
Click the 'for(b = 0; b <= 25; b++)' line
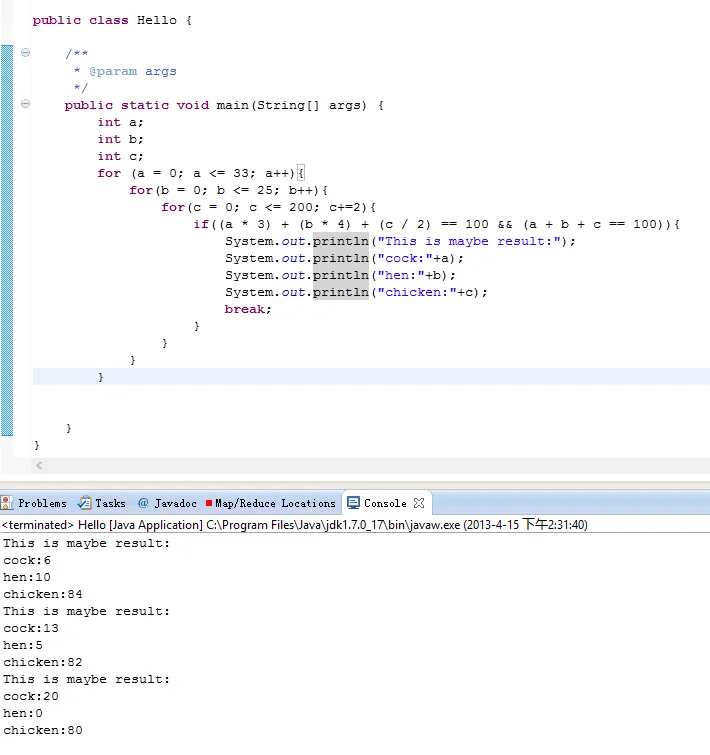pos(229,190)
